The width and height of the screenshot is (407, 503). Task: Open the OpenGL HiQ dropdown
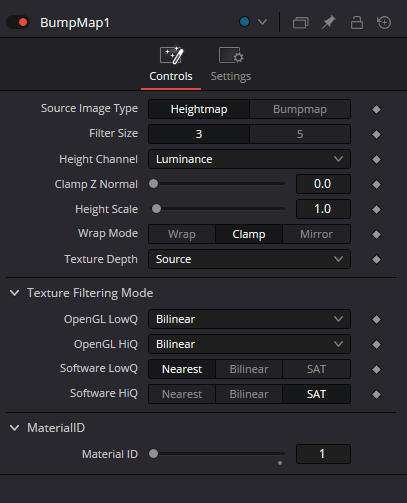249,344
